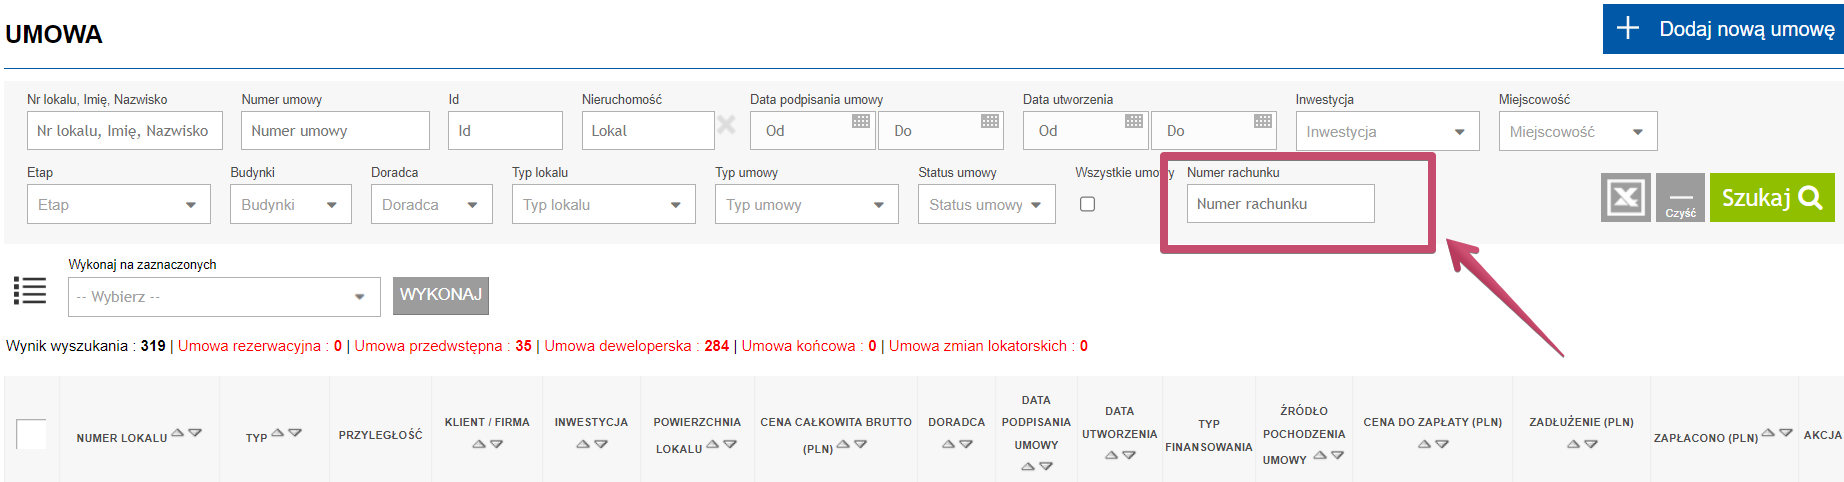Sort Cena całkowita brutto ascending
Image resolution: width=1844 pixels, height=482 pixels.
[x=843, y=444]
